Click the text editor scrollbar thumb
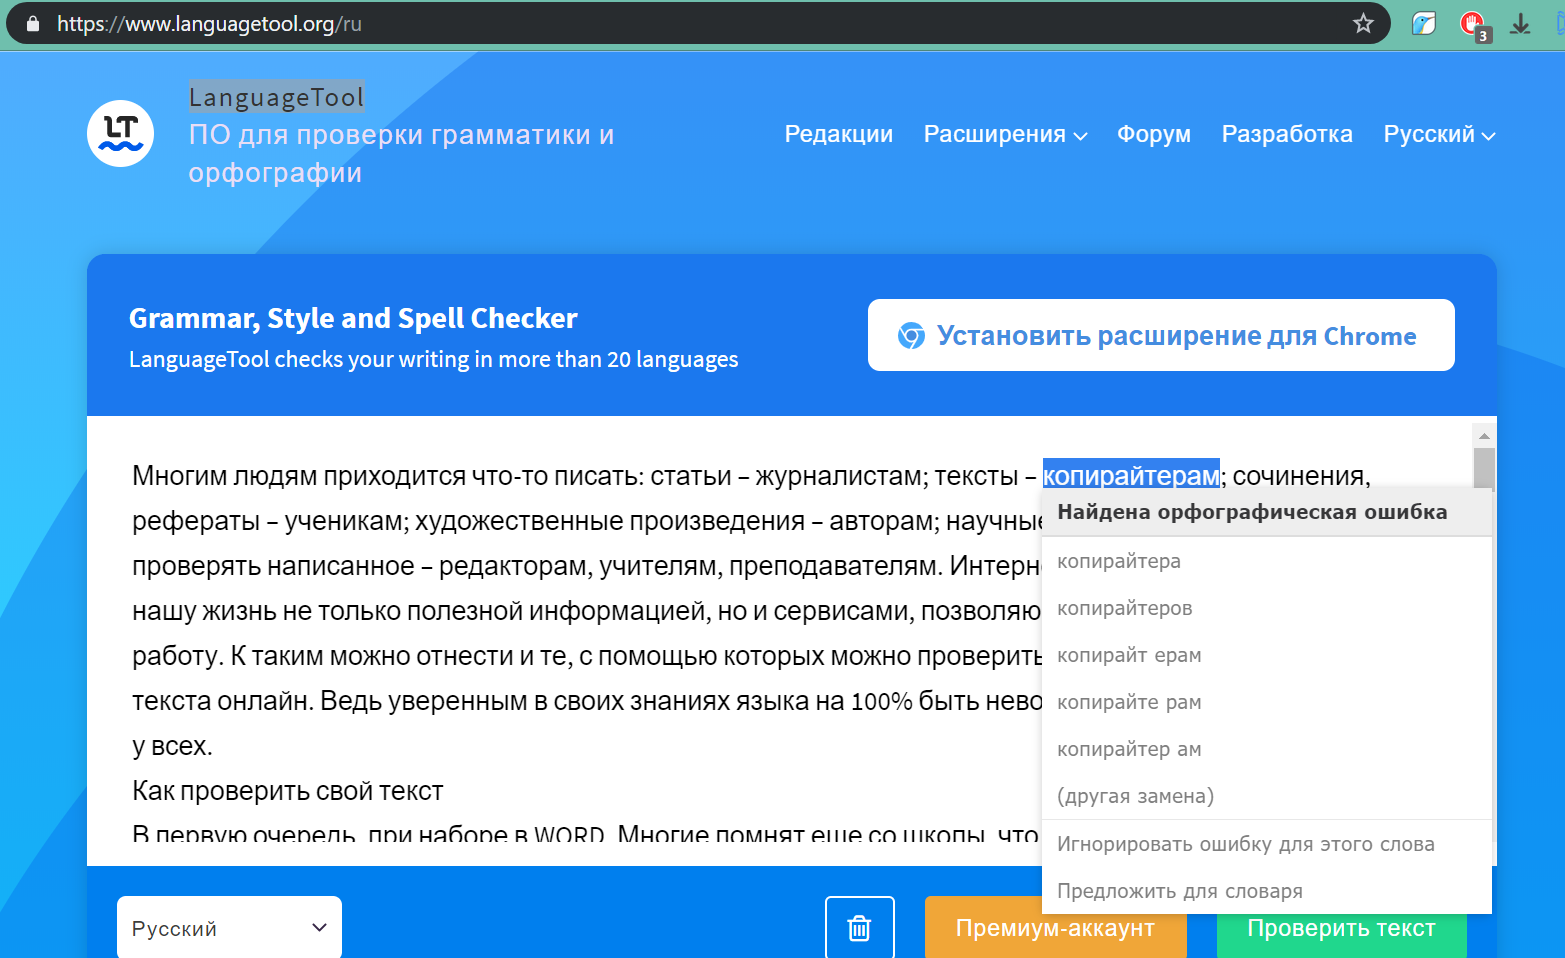The width and height of the screenshot is (1565, 958). click(1484, 468)
